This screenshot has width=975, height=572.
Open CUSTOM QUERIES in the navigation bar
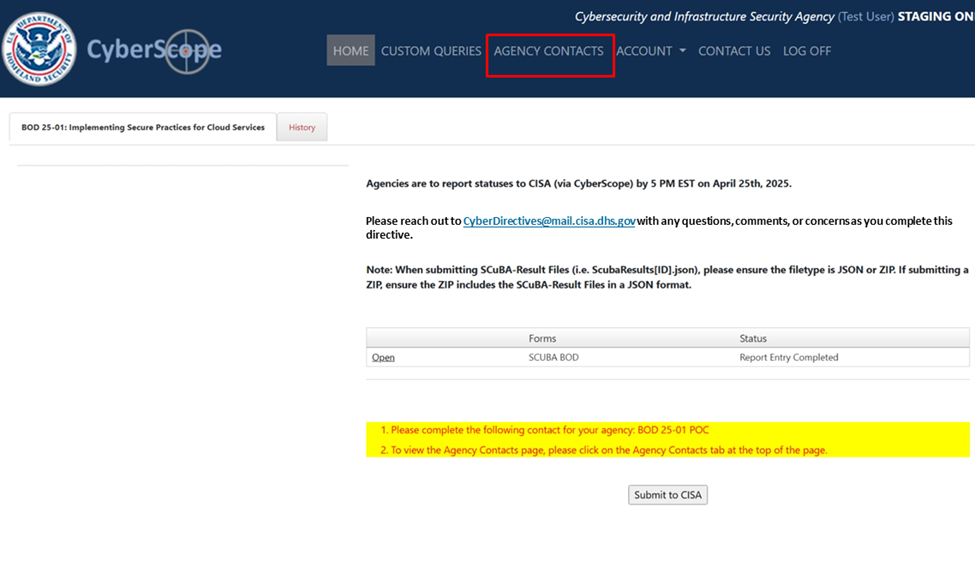point(431,51)
